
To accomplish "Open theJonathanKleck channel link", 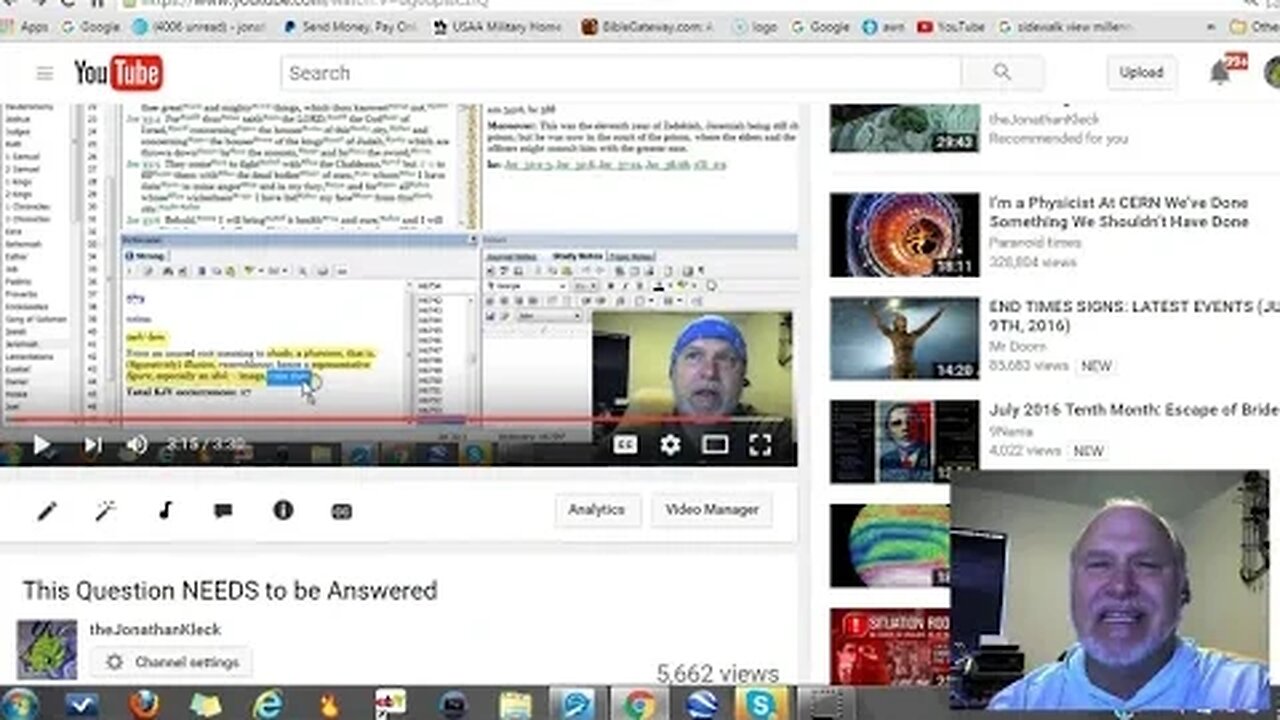I will coord(155,629).
